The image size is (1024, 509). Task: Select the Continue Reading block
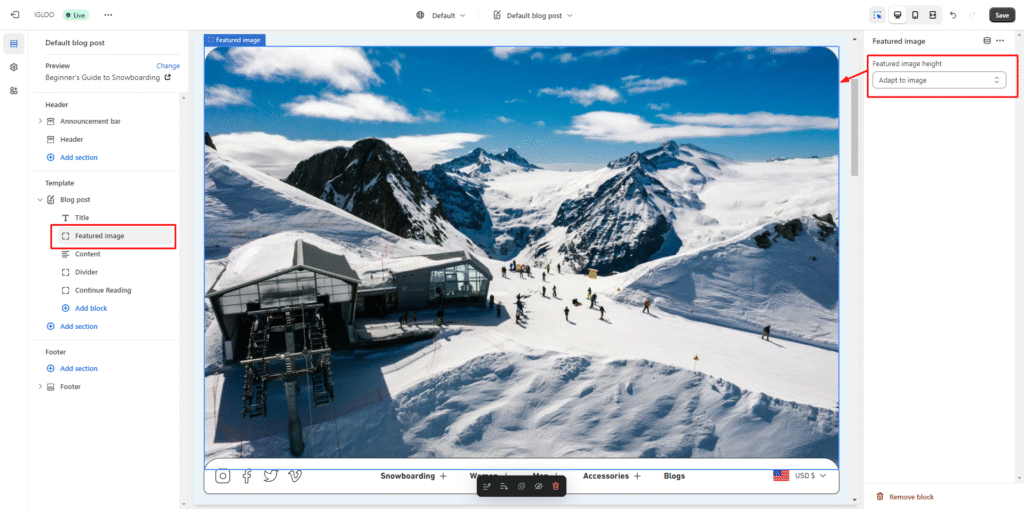click(x=102, y=290)
